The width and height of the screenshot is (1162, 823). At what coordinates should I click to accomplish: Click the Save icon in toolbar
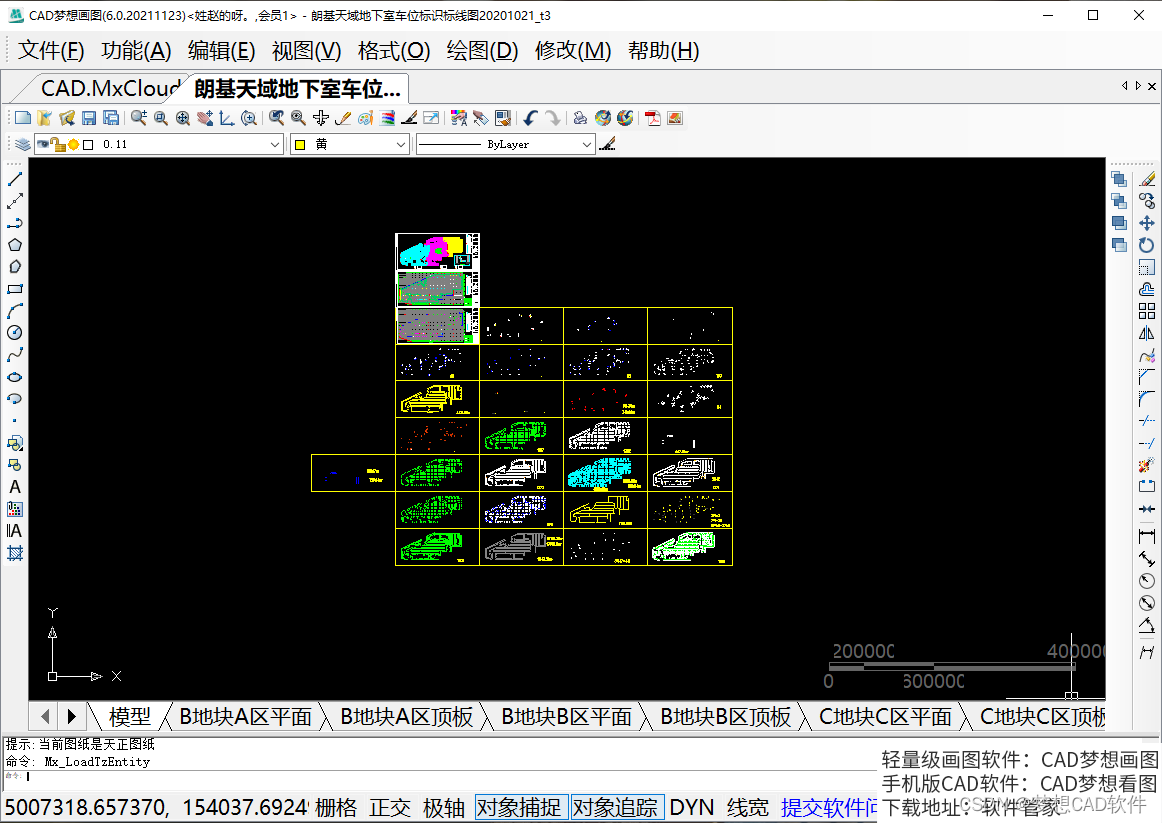[89, 118]
